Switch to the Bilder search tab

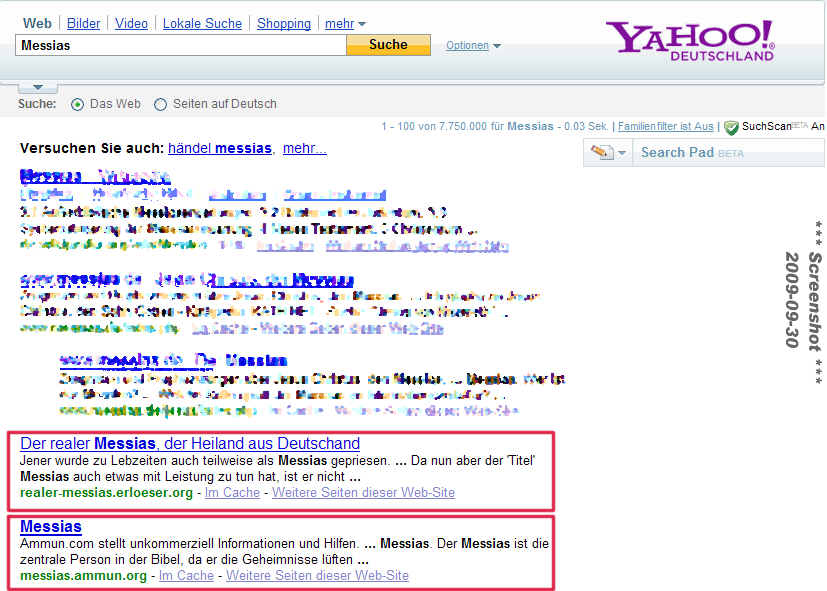coord(83,24)
